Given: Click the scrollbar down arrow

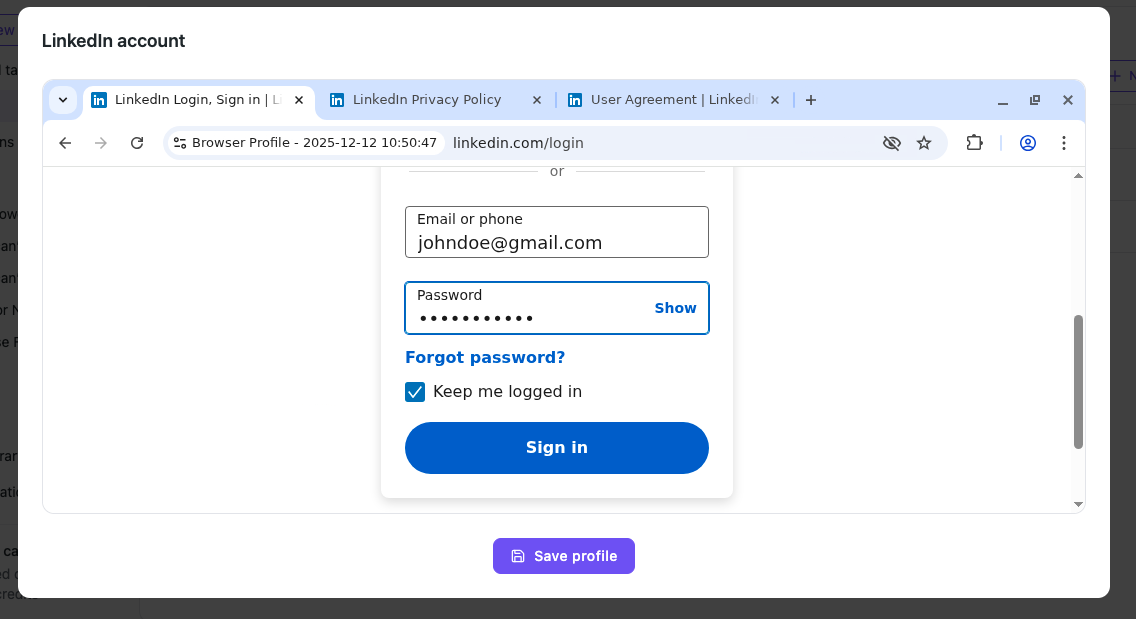Looking at the screenshot, I should [1078, 504].
